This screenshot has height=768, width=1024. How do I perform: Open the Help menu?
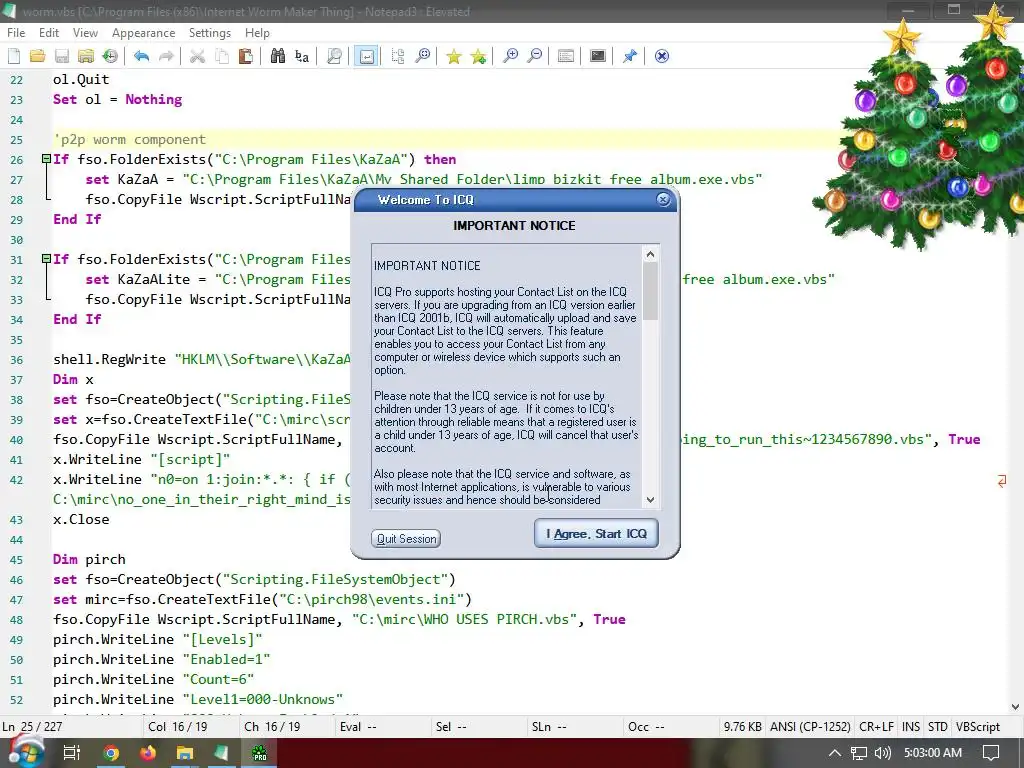257,33
